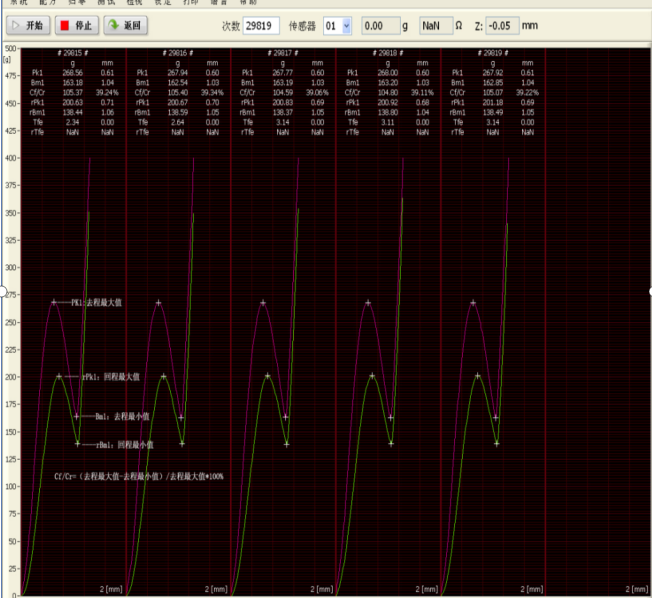Click Pk1 value 267.94
652x598 pixels.
tap(178, 73)
